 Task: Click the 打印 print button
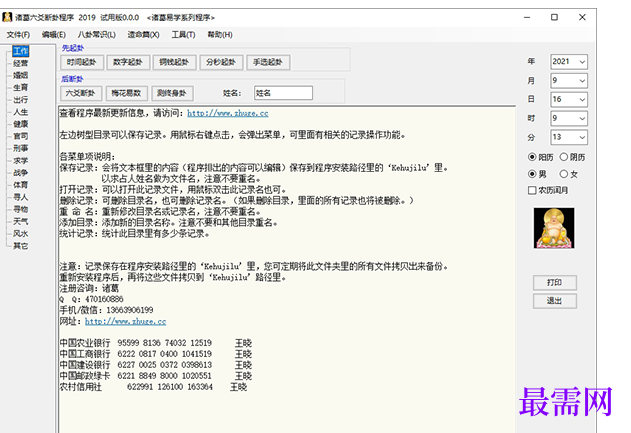point(555,282)
